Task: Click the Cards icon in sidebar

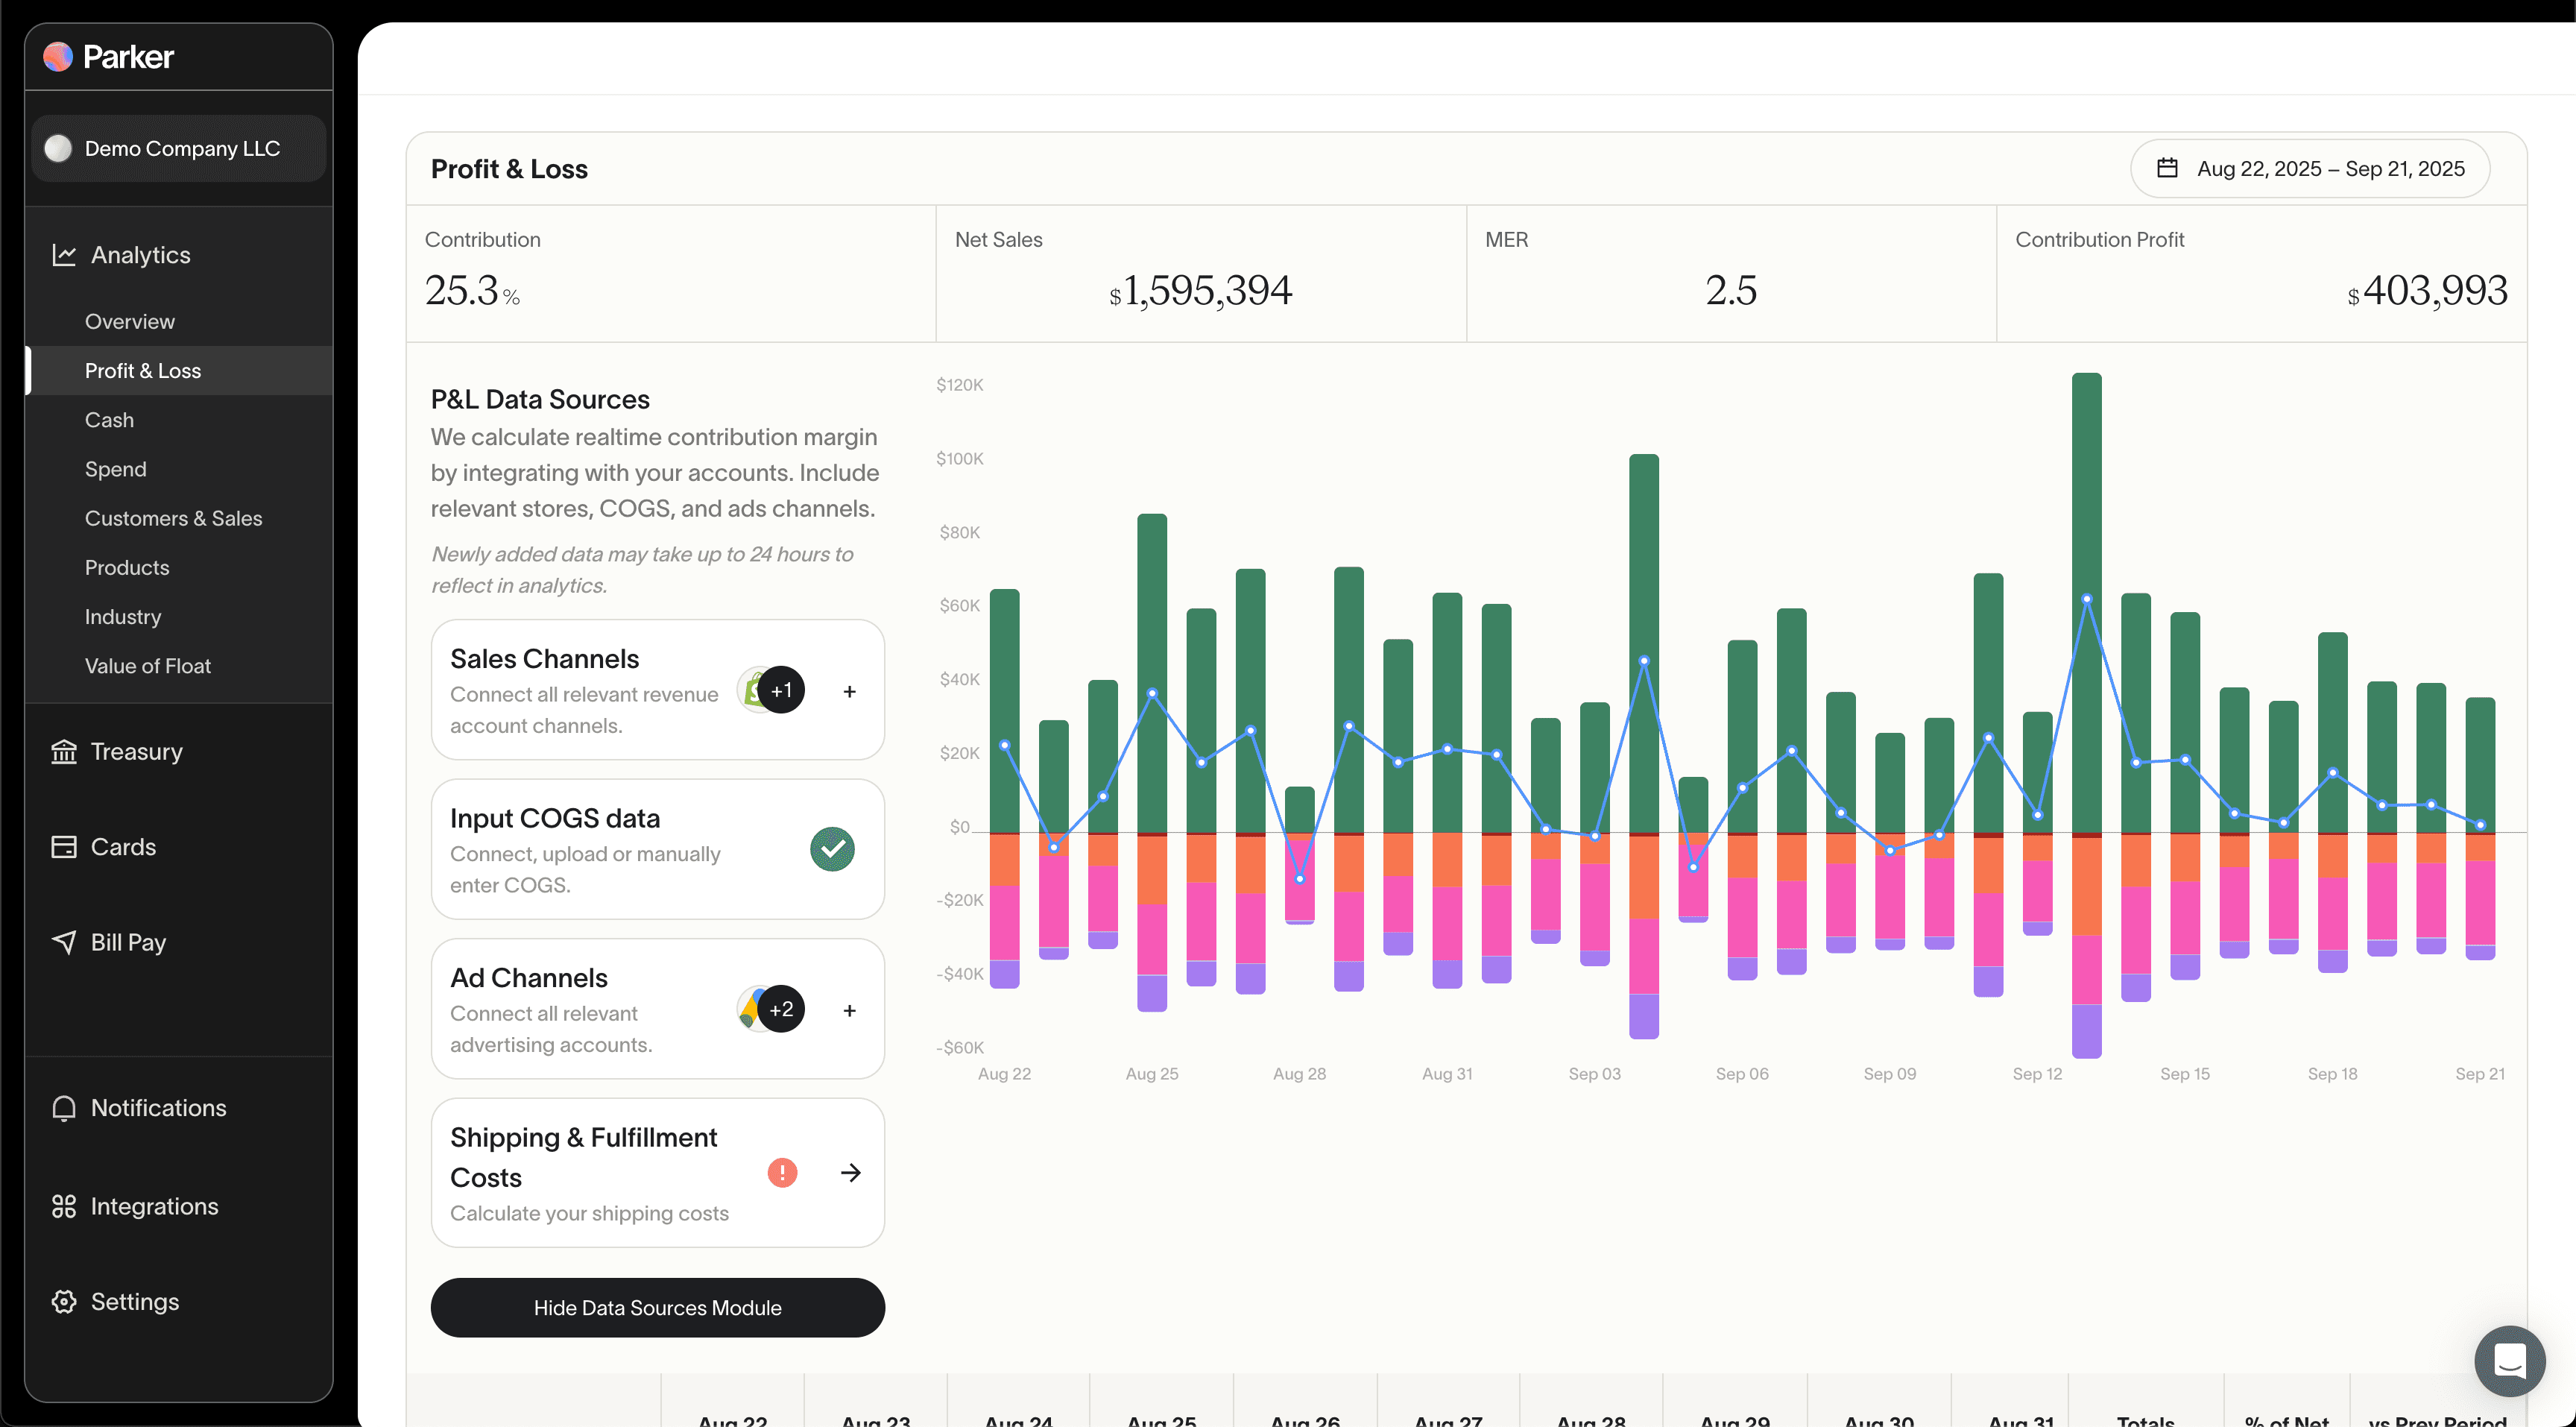Action: point(64,847)
